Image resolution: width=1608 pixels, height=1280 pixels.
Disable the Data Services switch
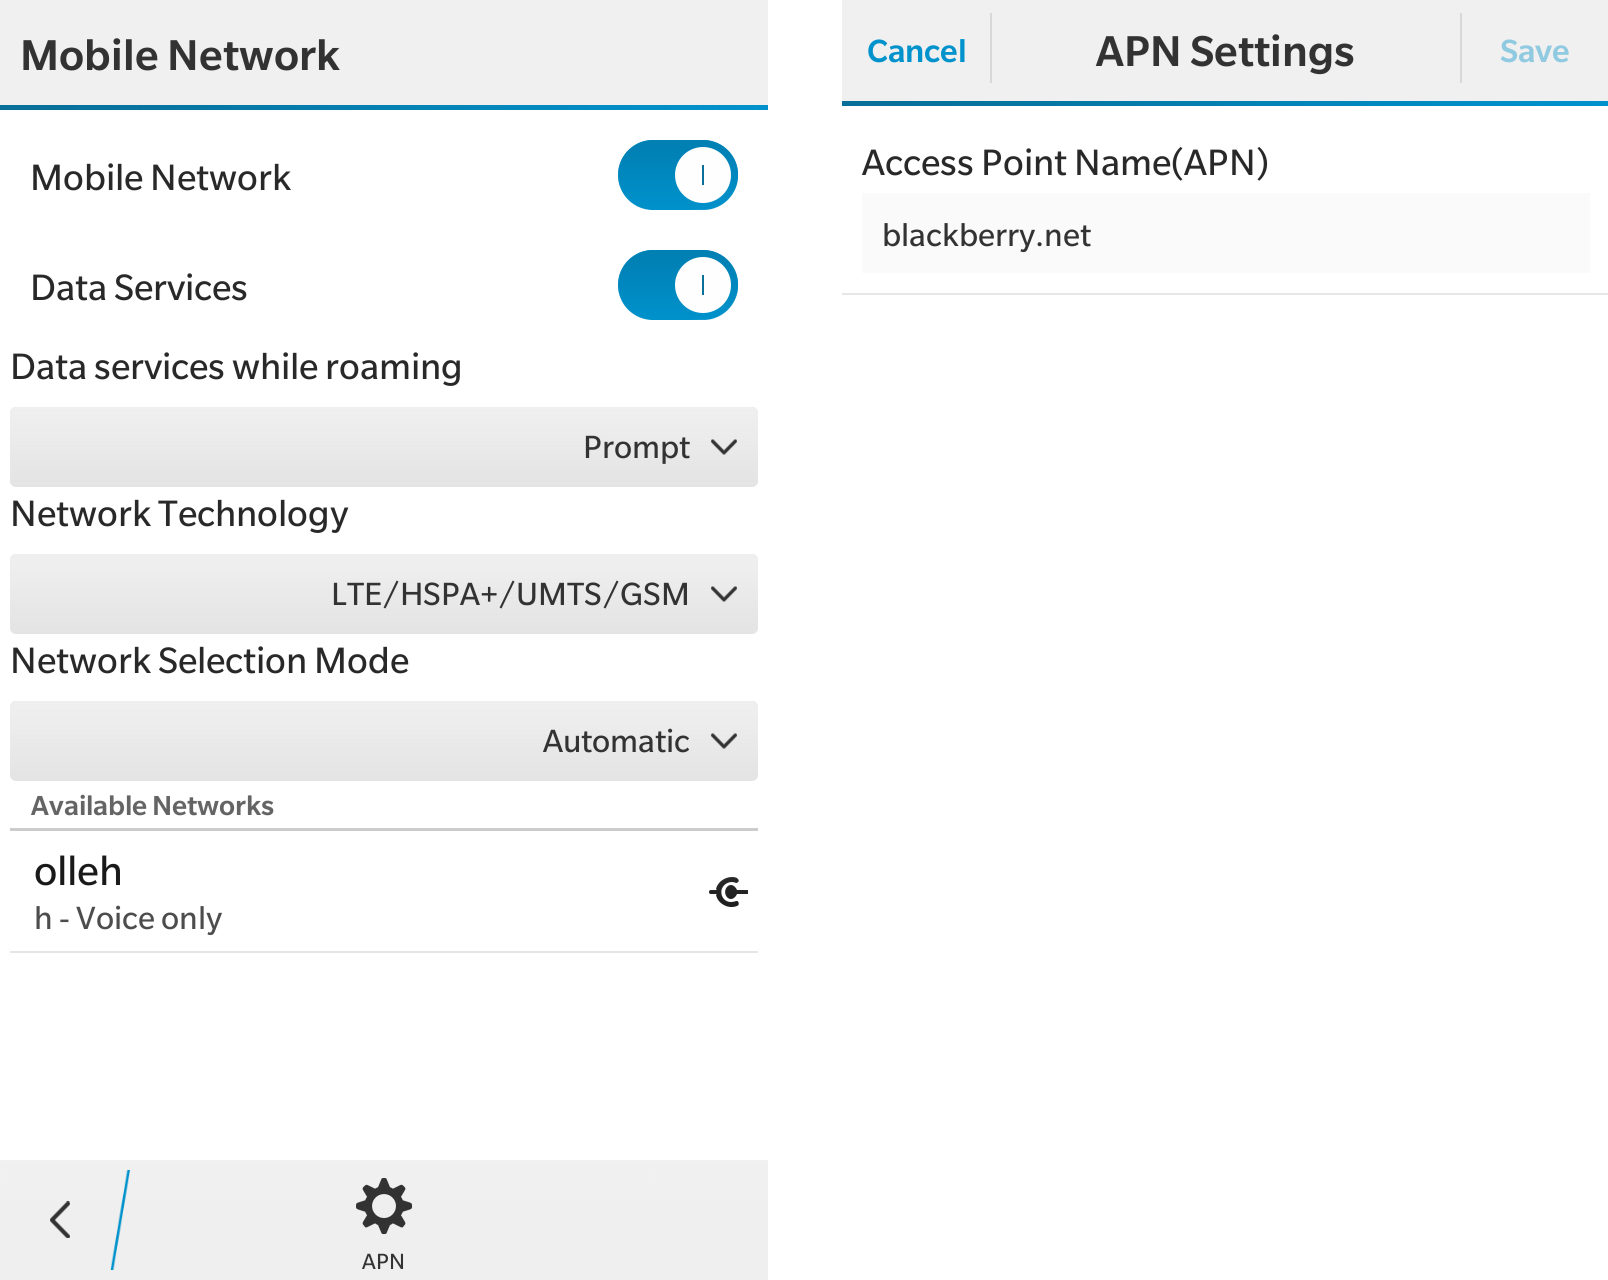point(677,286)
